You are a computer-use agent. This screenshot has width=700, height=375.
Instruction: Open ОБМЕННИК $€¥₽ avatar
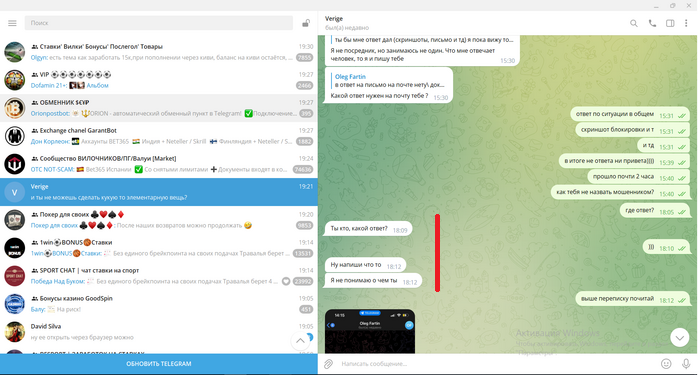(x=15, y=108)
